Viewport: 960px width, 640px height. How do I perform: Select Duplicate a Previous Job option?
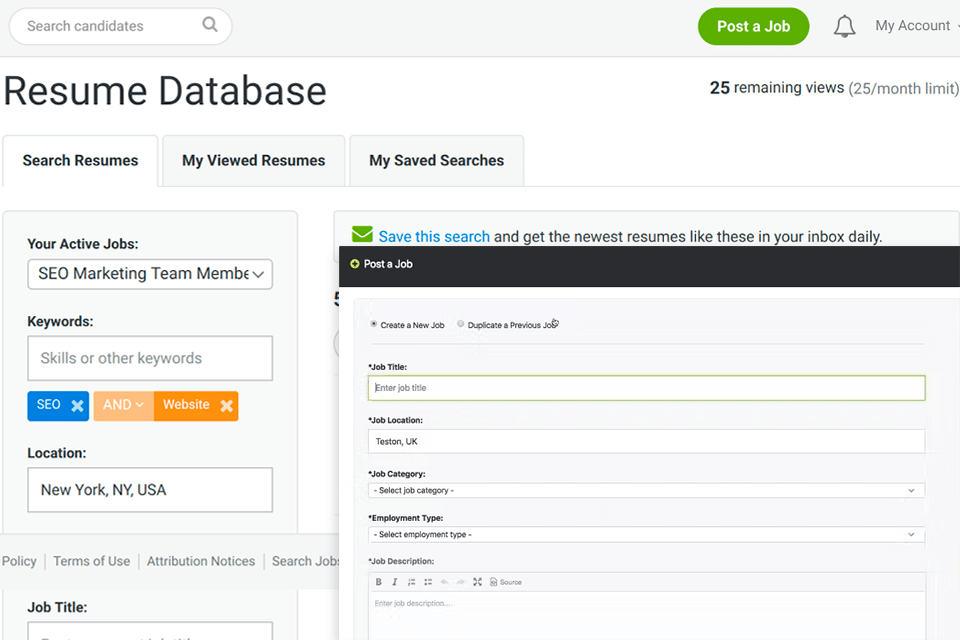(x=461, y=324)
